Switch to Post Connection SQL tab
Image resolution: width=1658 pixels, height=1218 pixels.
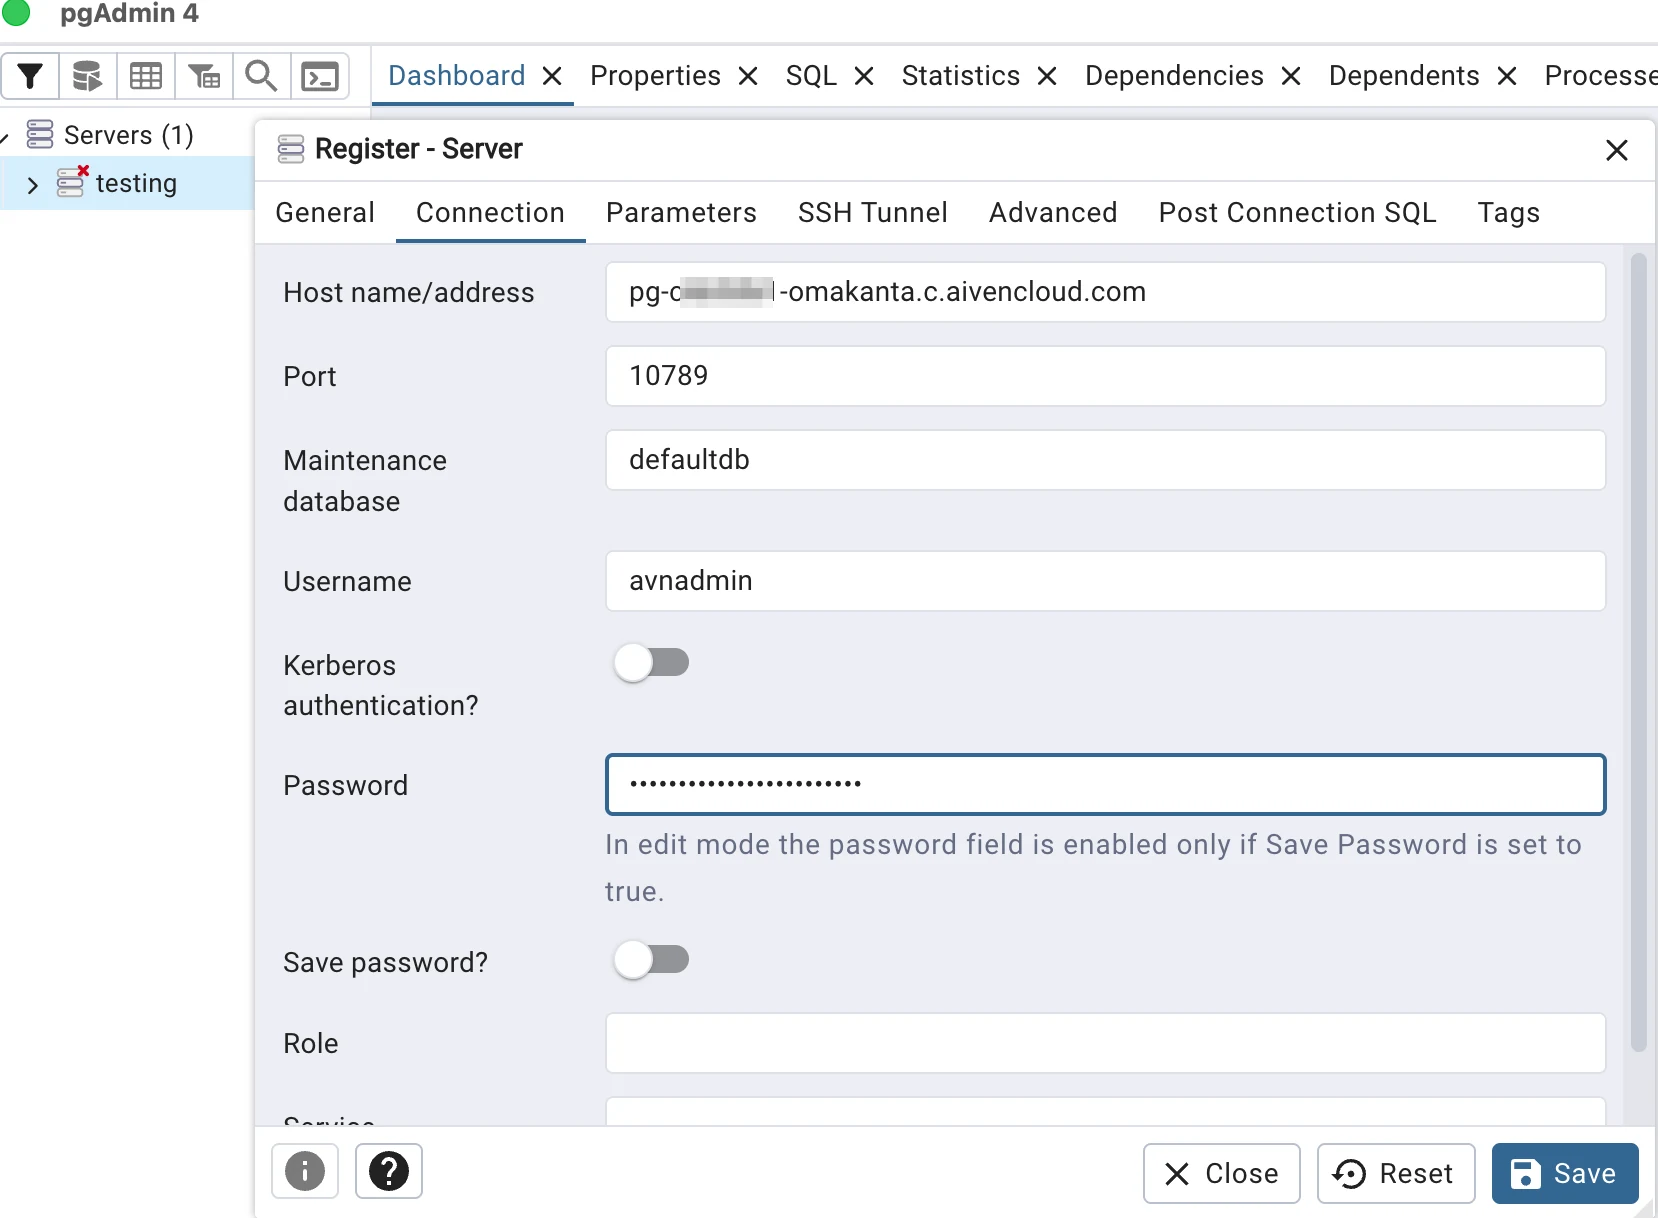[x=1297, y=212]
